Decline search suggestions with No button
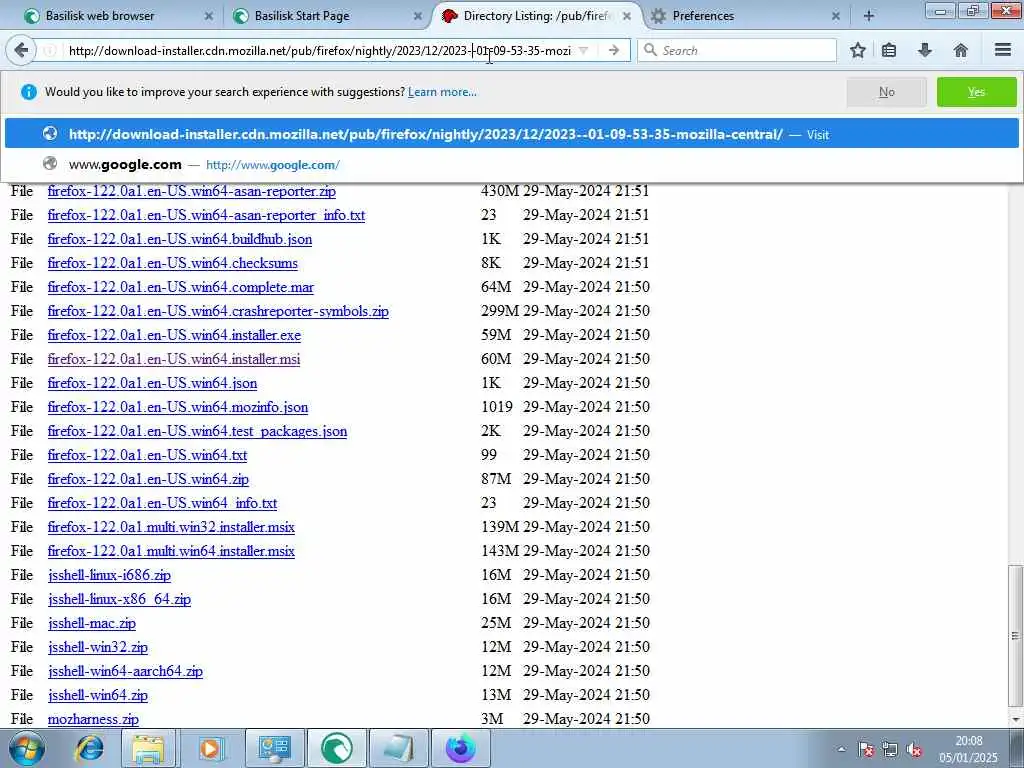 point(886,92)
